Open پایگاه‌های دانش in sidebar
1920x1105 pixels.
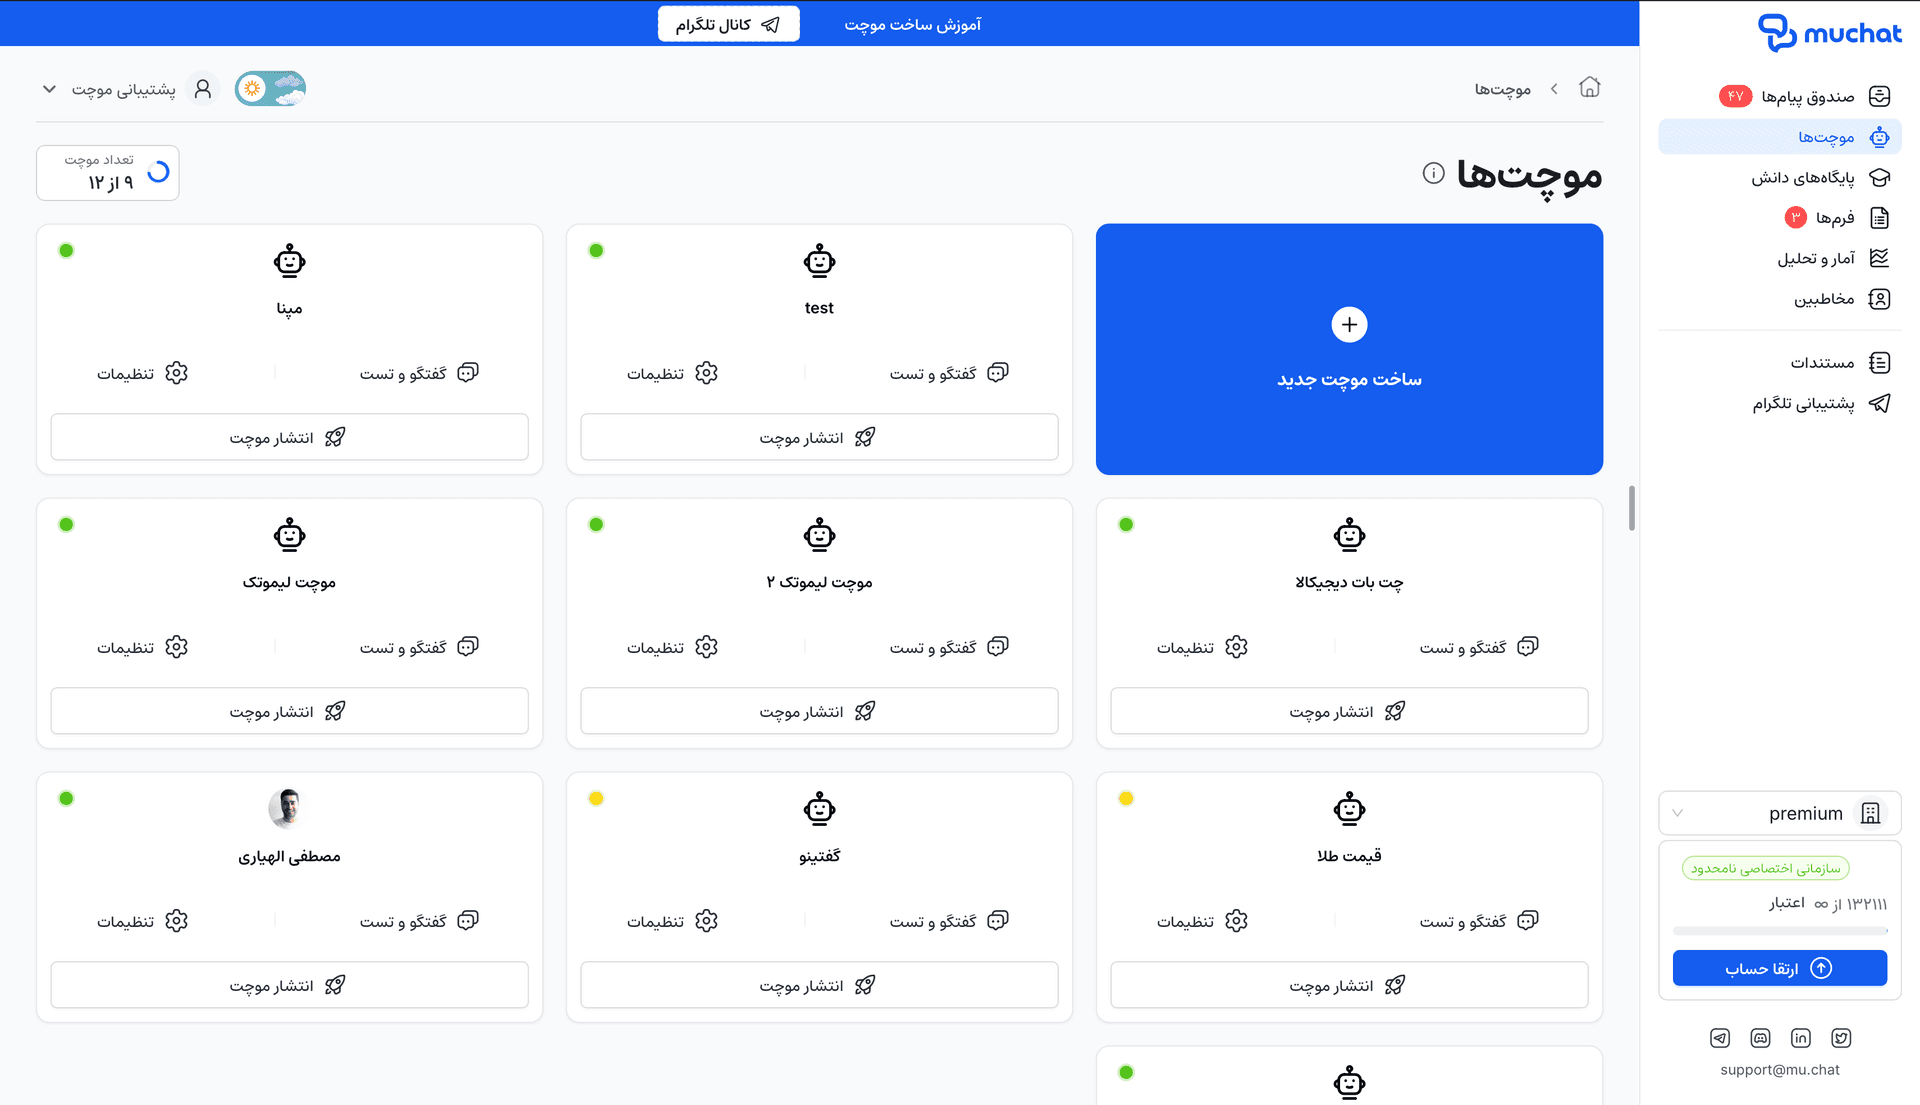click(x=1779, y=177)
